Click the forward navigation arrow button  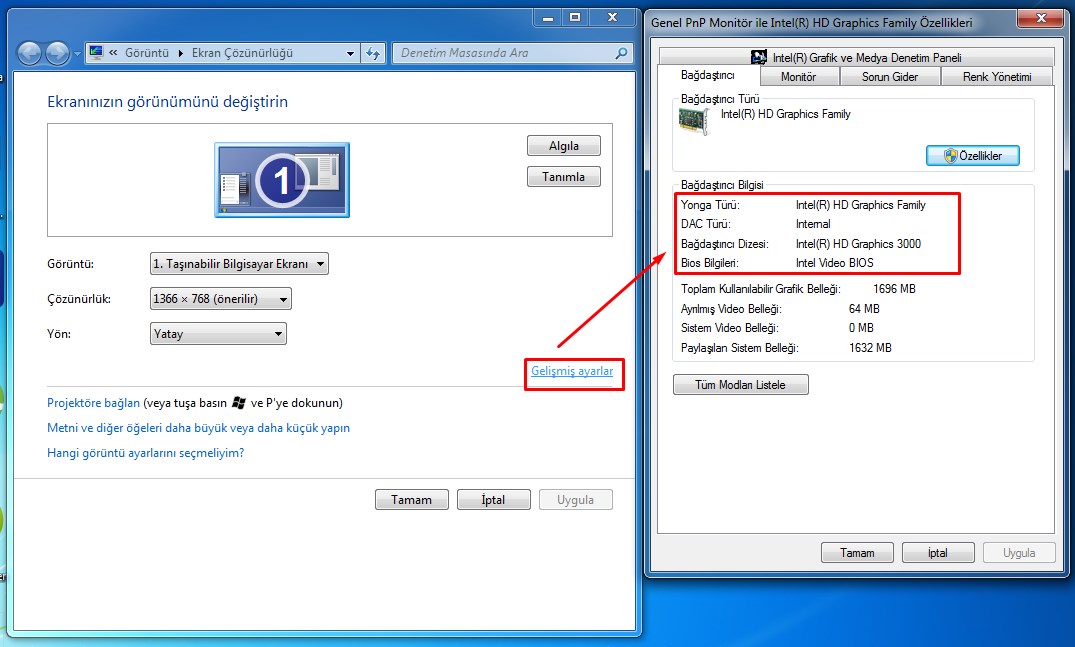[x=57, y=53]
